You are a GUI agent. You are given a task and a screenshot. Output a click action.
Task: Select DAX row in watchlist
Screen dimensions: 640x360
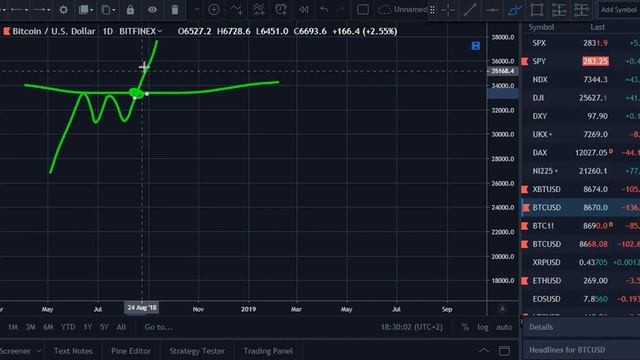[x=581, y=153]
